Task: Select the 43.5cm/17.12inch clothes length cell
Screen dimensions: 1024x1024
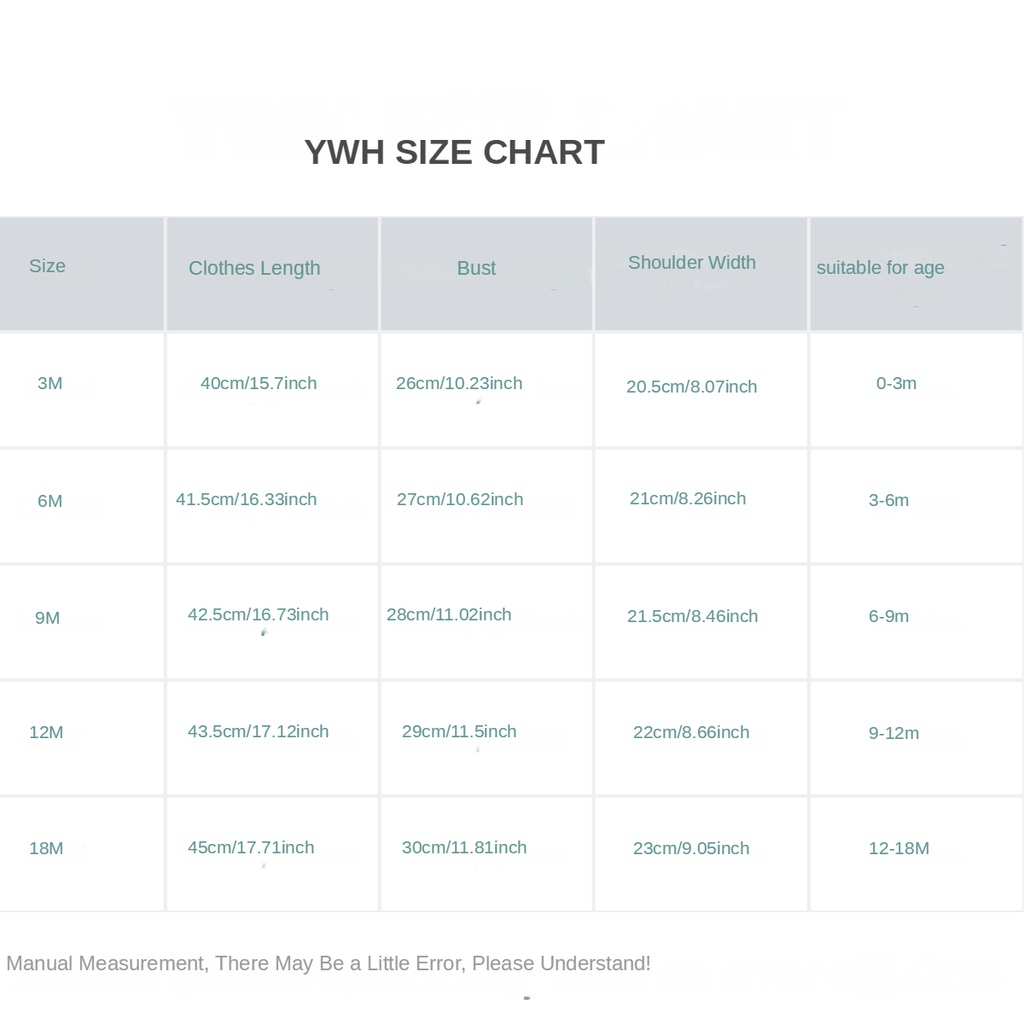Action: point(258,731)
